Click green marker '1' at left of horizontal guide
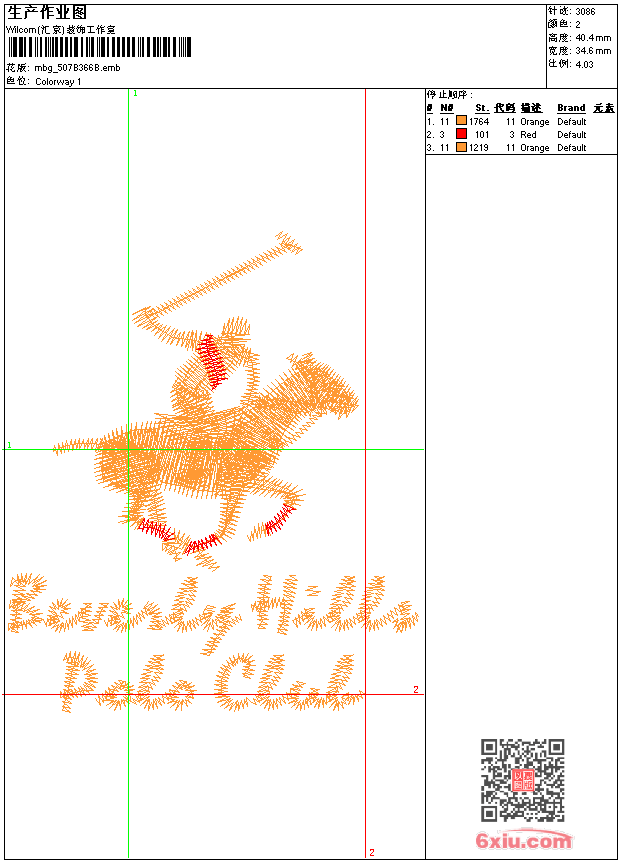620x860 pixels. coord(9,445)
